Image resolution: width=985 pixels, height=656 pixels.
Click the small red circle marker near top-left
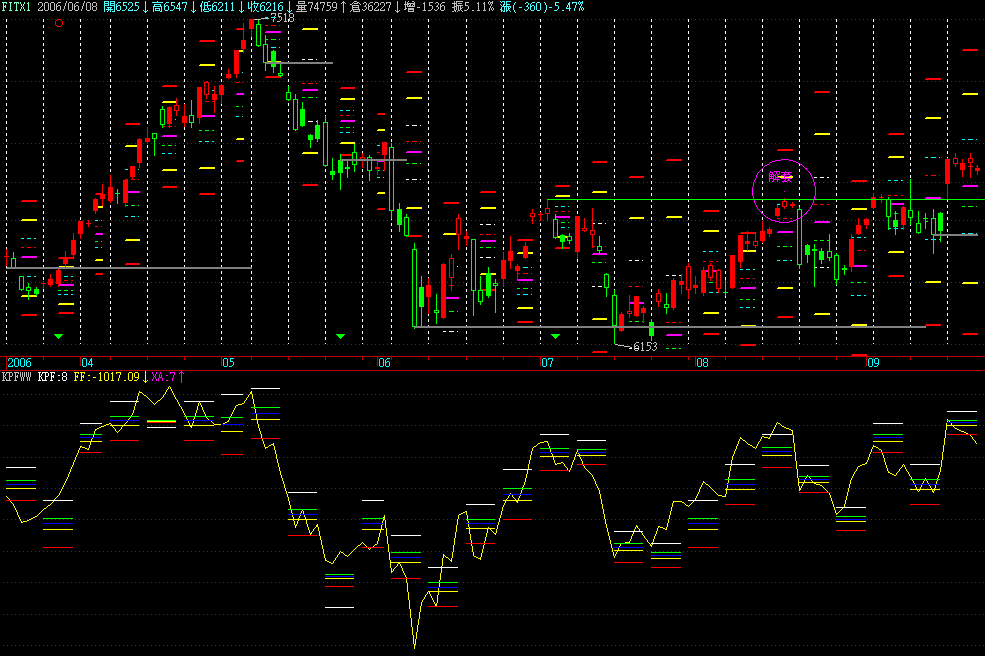coord(59,22)
